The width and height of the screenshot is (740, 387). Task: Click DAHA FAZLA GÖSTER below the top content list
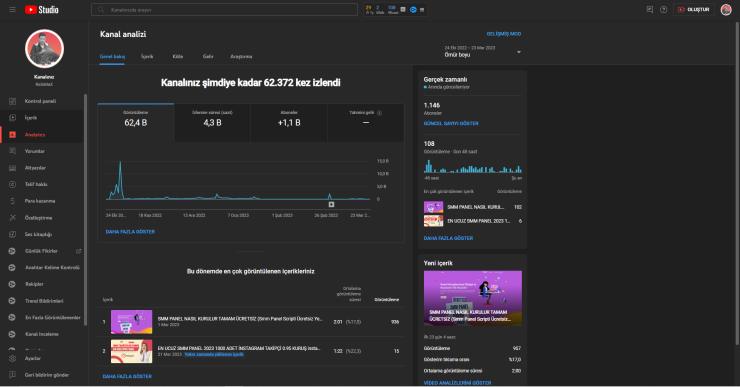127,377
